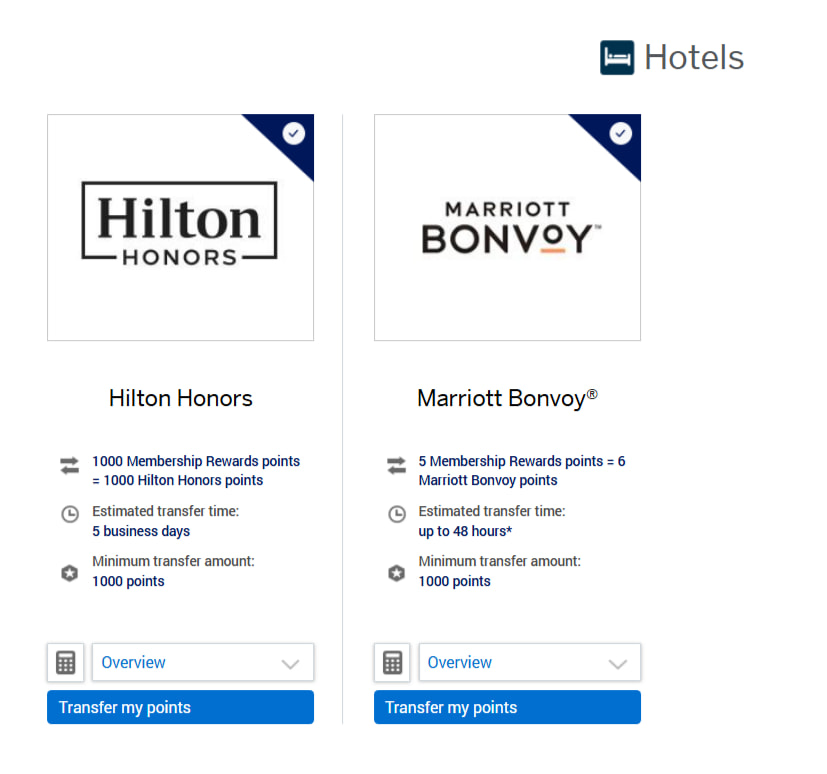The image size is (827, 774).
Task: Expand the Marriott Bonvoy Overview dropdown
Action: pyautogui.click(x=529, y=662)
